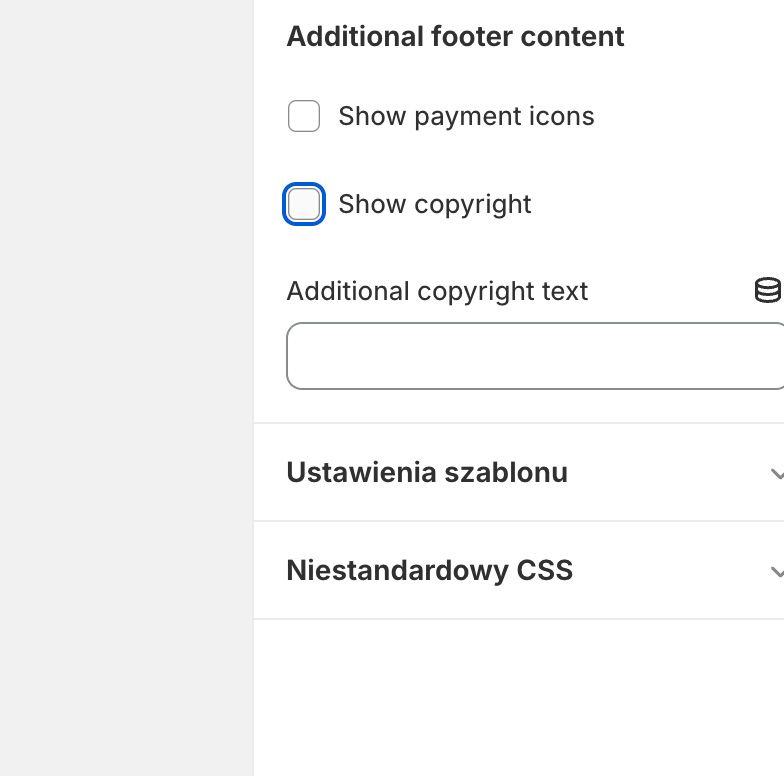The height and width of the screenshot is (776, 784).
Task: Focus the Additional copyright text input box
Action: click(x=535, y=356)
